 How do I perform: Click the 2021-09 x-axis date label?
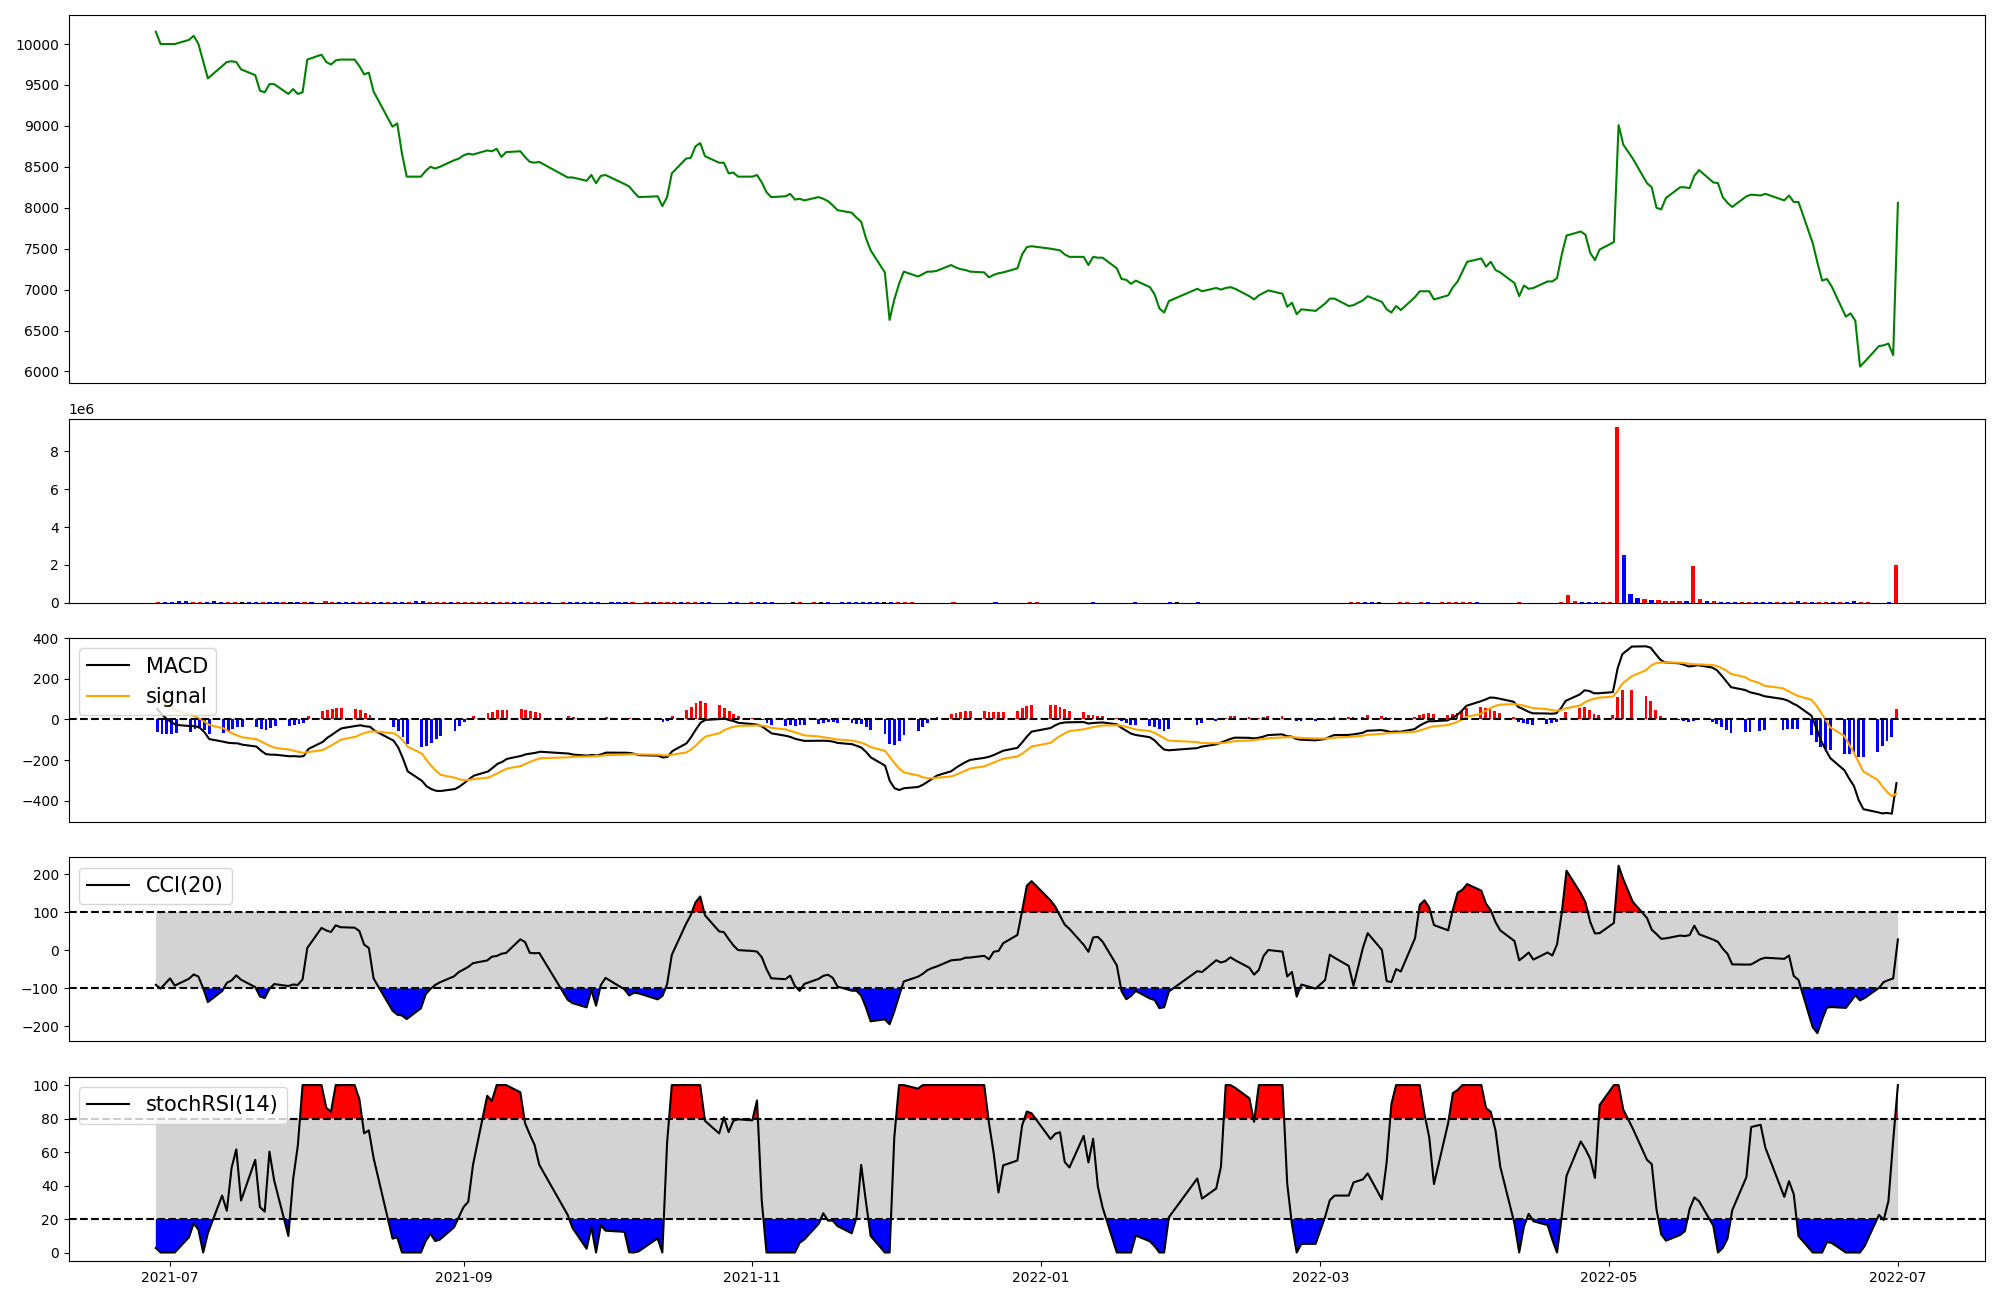coord(464,1276)
